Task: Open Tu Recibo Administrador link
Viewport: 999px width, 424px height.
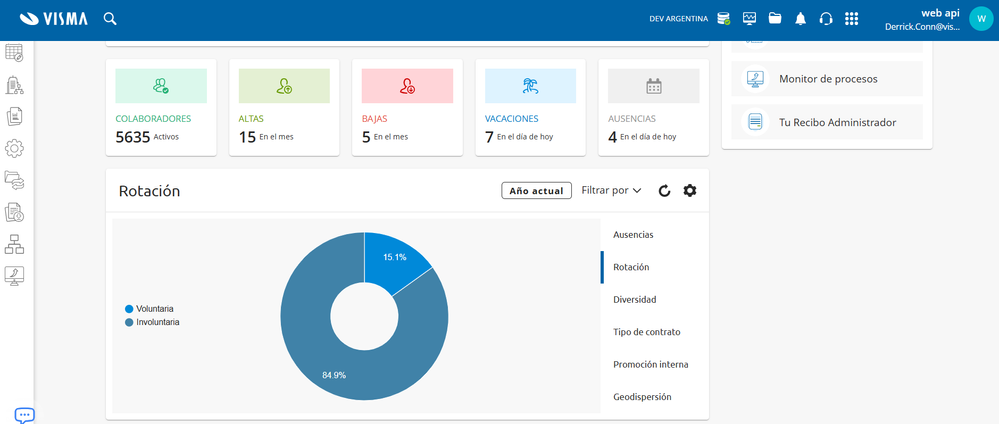Action: point(838,122)
